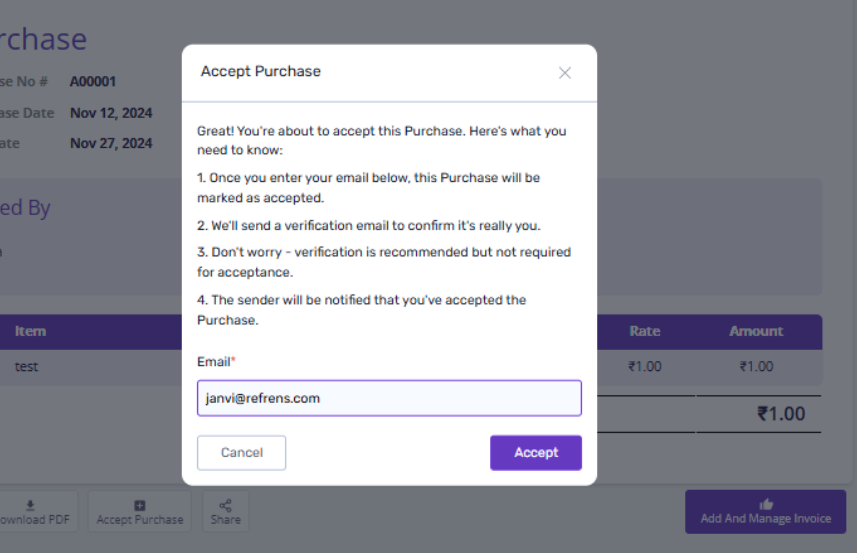This screenshot has height=553, width=857.
Task: Click the Nov 27, 2024 due date
Action: click(x=111, y=143)
